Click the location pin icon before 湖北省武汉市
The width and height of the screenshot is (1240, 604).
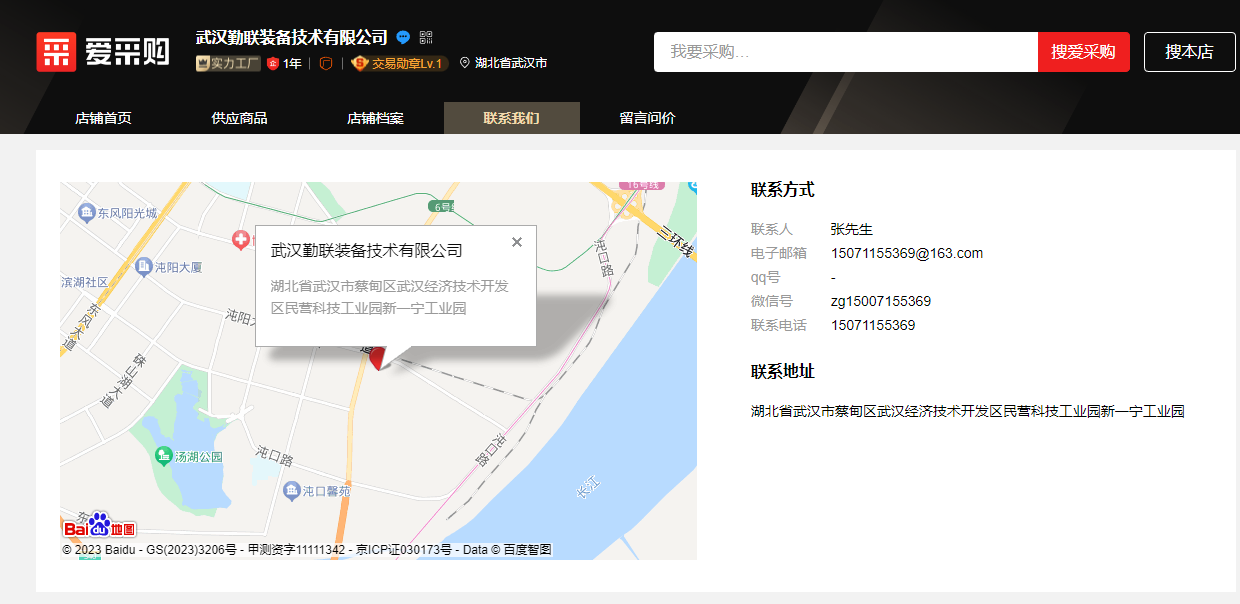[x=464, y=62]
